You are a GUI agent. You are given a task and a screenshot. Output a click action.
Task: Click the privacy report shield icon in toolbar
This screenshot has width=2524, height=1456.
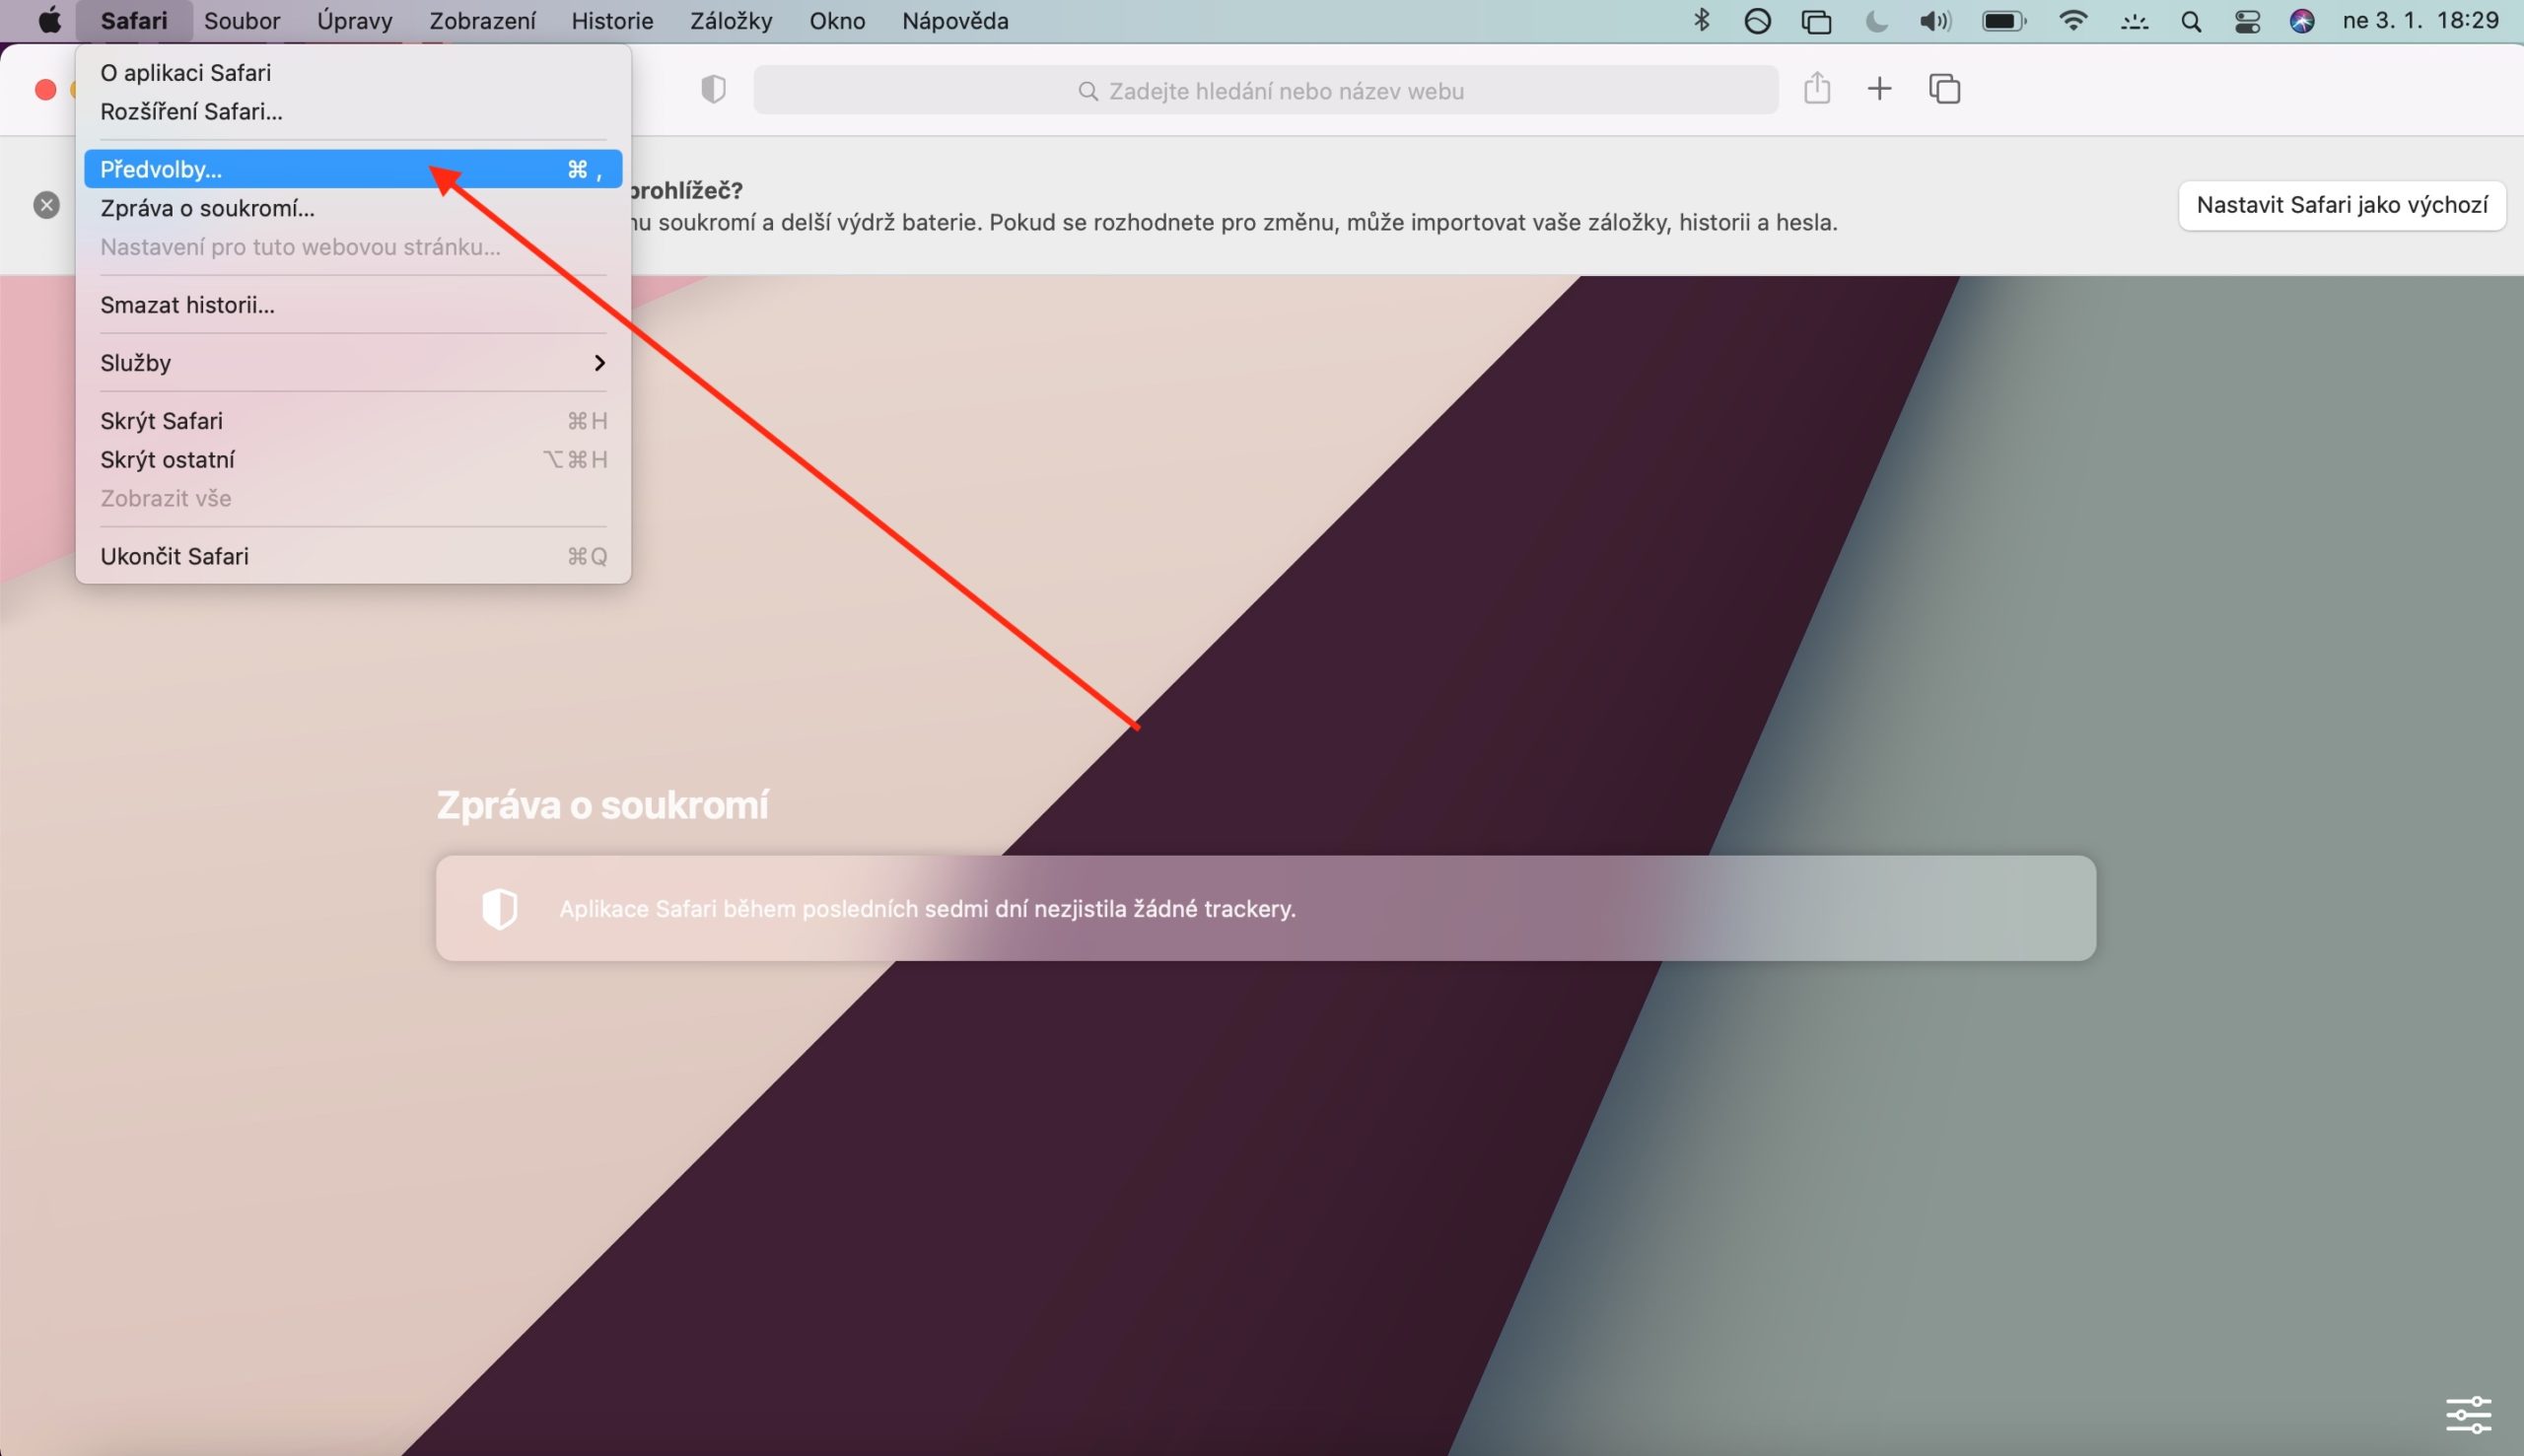713,90
